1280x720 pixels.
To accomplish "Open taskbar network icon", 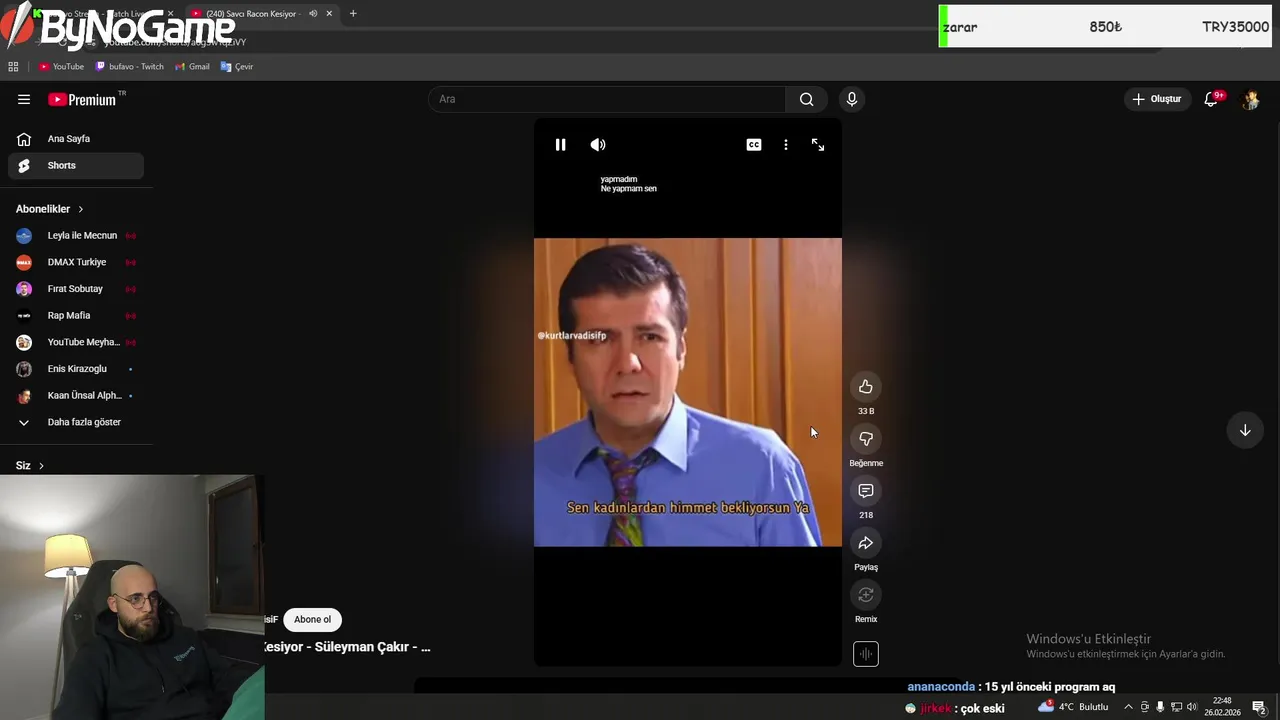I will click(x=1176, y=707).
